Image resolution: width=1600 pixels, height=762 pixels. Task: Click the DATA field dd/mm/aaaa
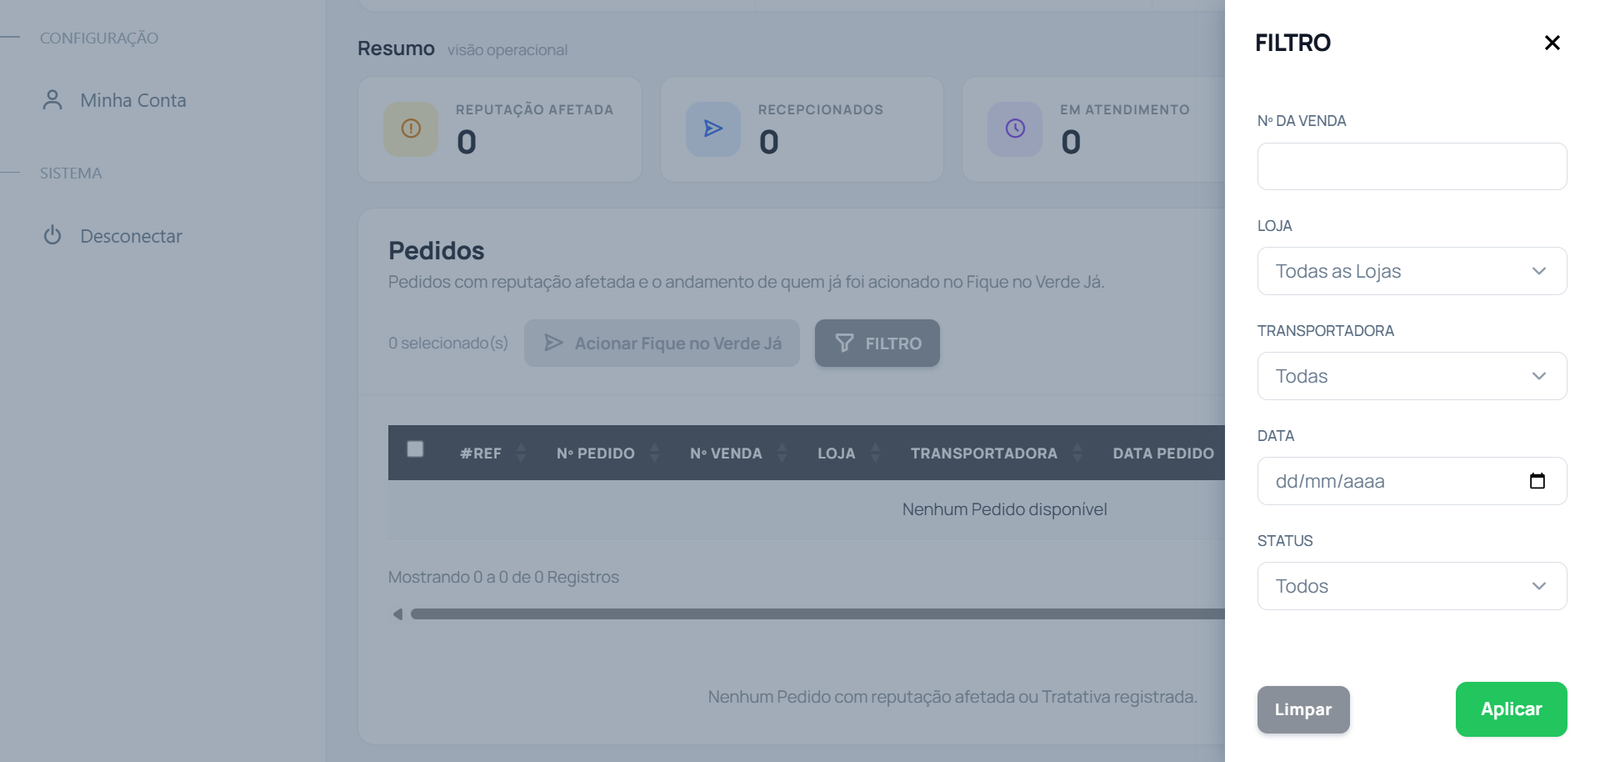pyautogui.click(x=1412, y=481)
